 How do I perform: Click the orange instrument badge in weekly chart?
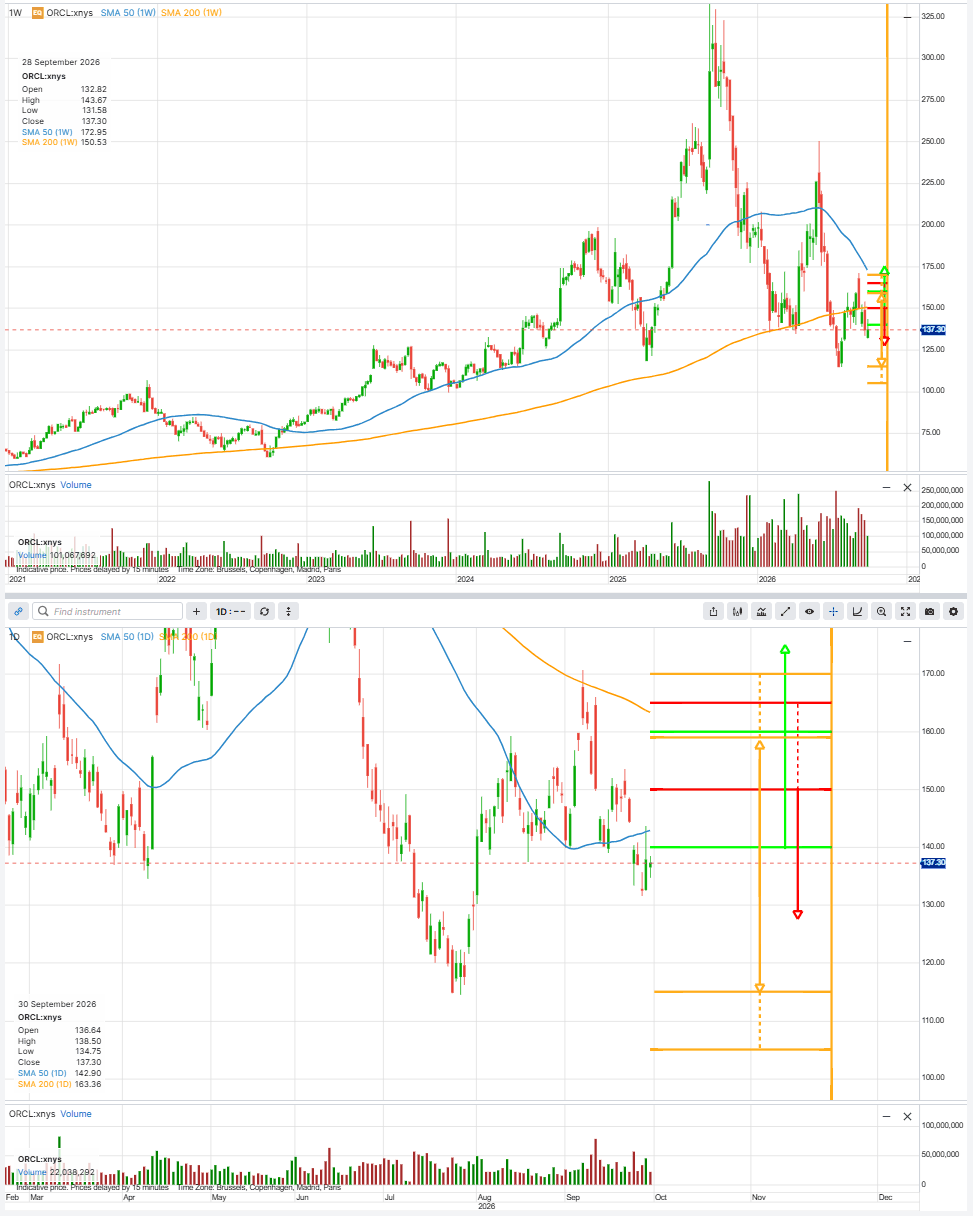(37, 13)
